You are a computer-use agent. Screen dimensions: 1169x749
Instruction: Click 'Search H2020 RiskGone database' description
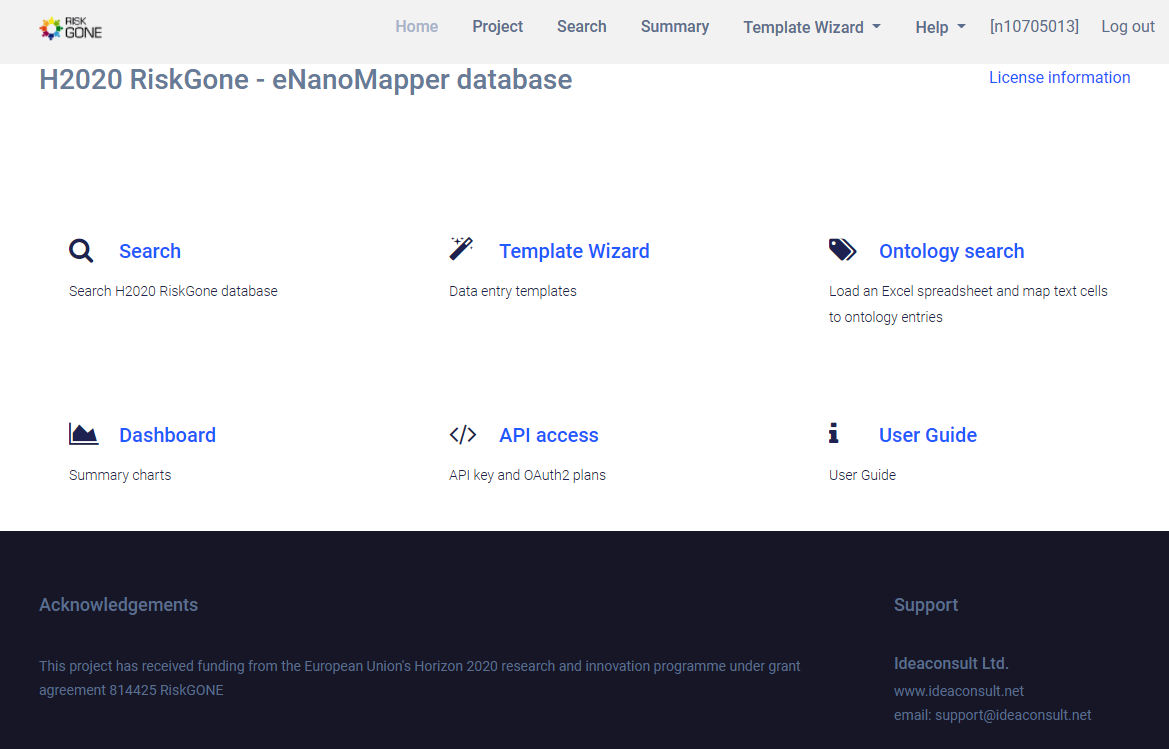click(x=173, y=291)
